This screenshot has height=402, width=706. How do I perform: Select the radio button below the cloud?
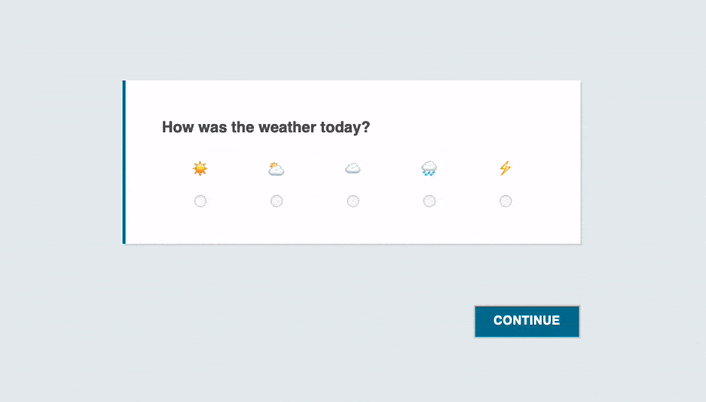(353, 201)
